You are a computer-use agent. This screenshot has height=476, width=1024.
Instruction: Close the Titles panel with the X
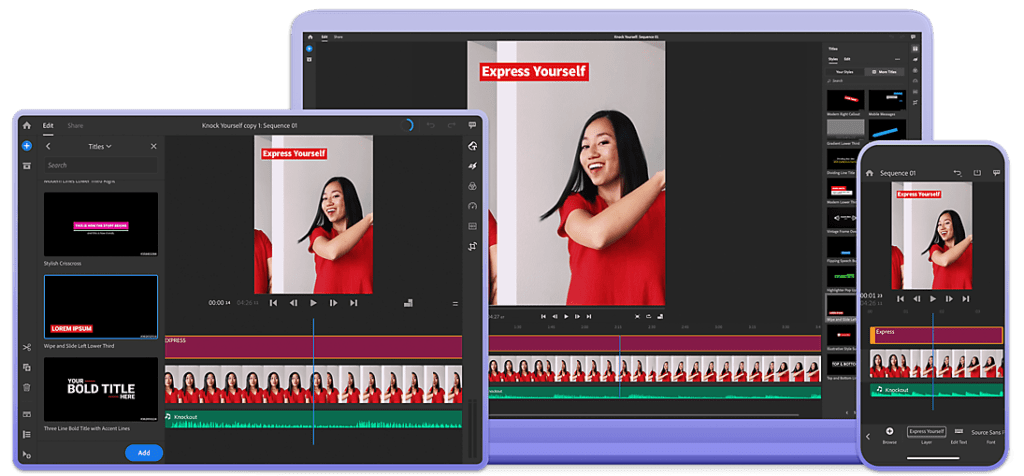coord(153,146)
